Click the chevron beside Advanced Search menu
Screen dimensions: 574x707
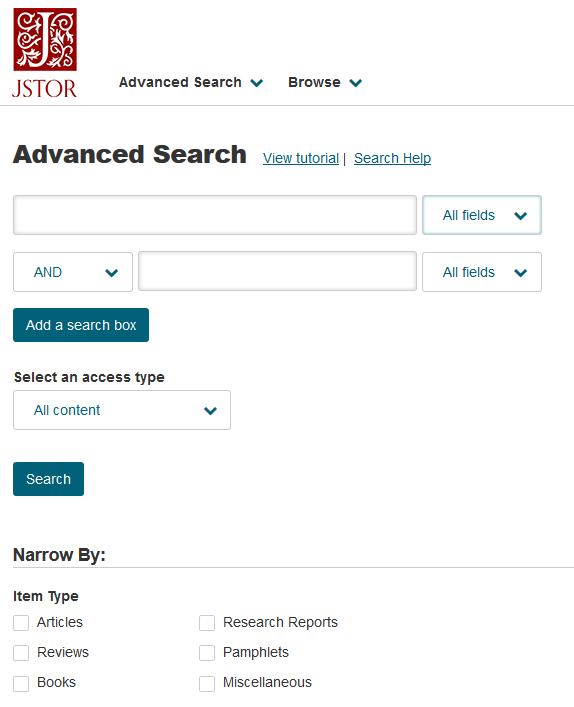(257, 83)
